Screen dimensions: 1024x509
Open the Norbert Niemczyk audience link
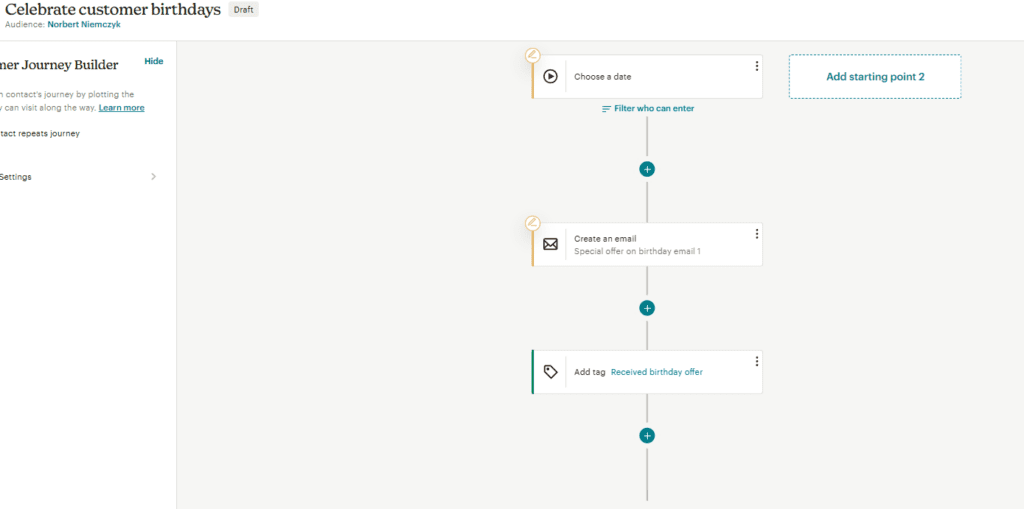point(84,24)
